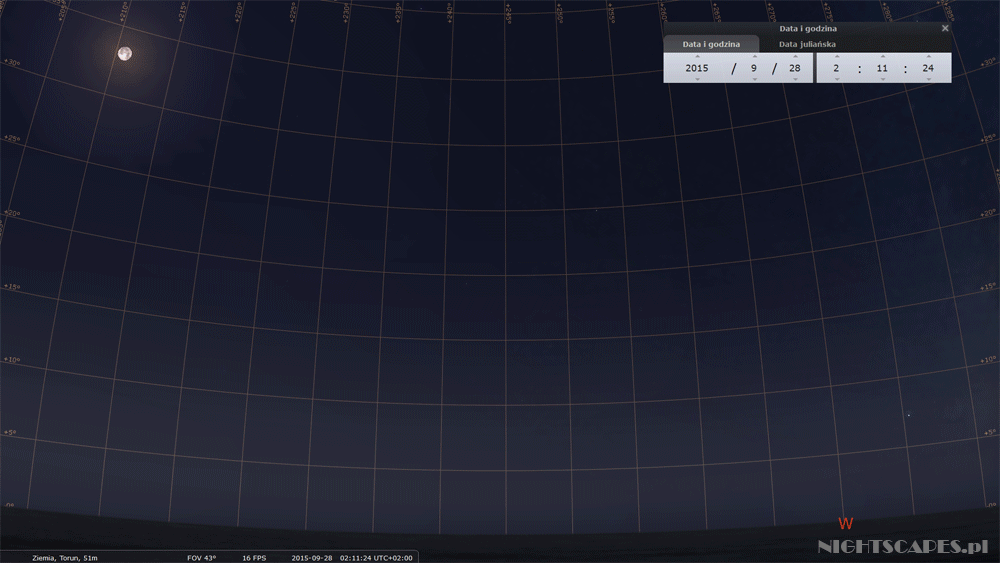Click the FOV 43° status text

pos(202,558)
